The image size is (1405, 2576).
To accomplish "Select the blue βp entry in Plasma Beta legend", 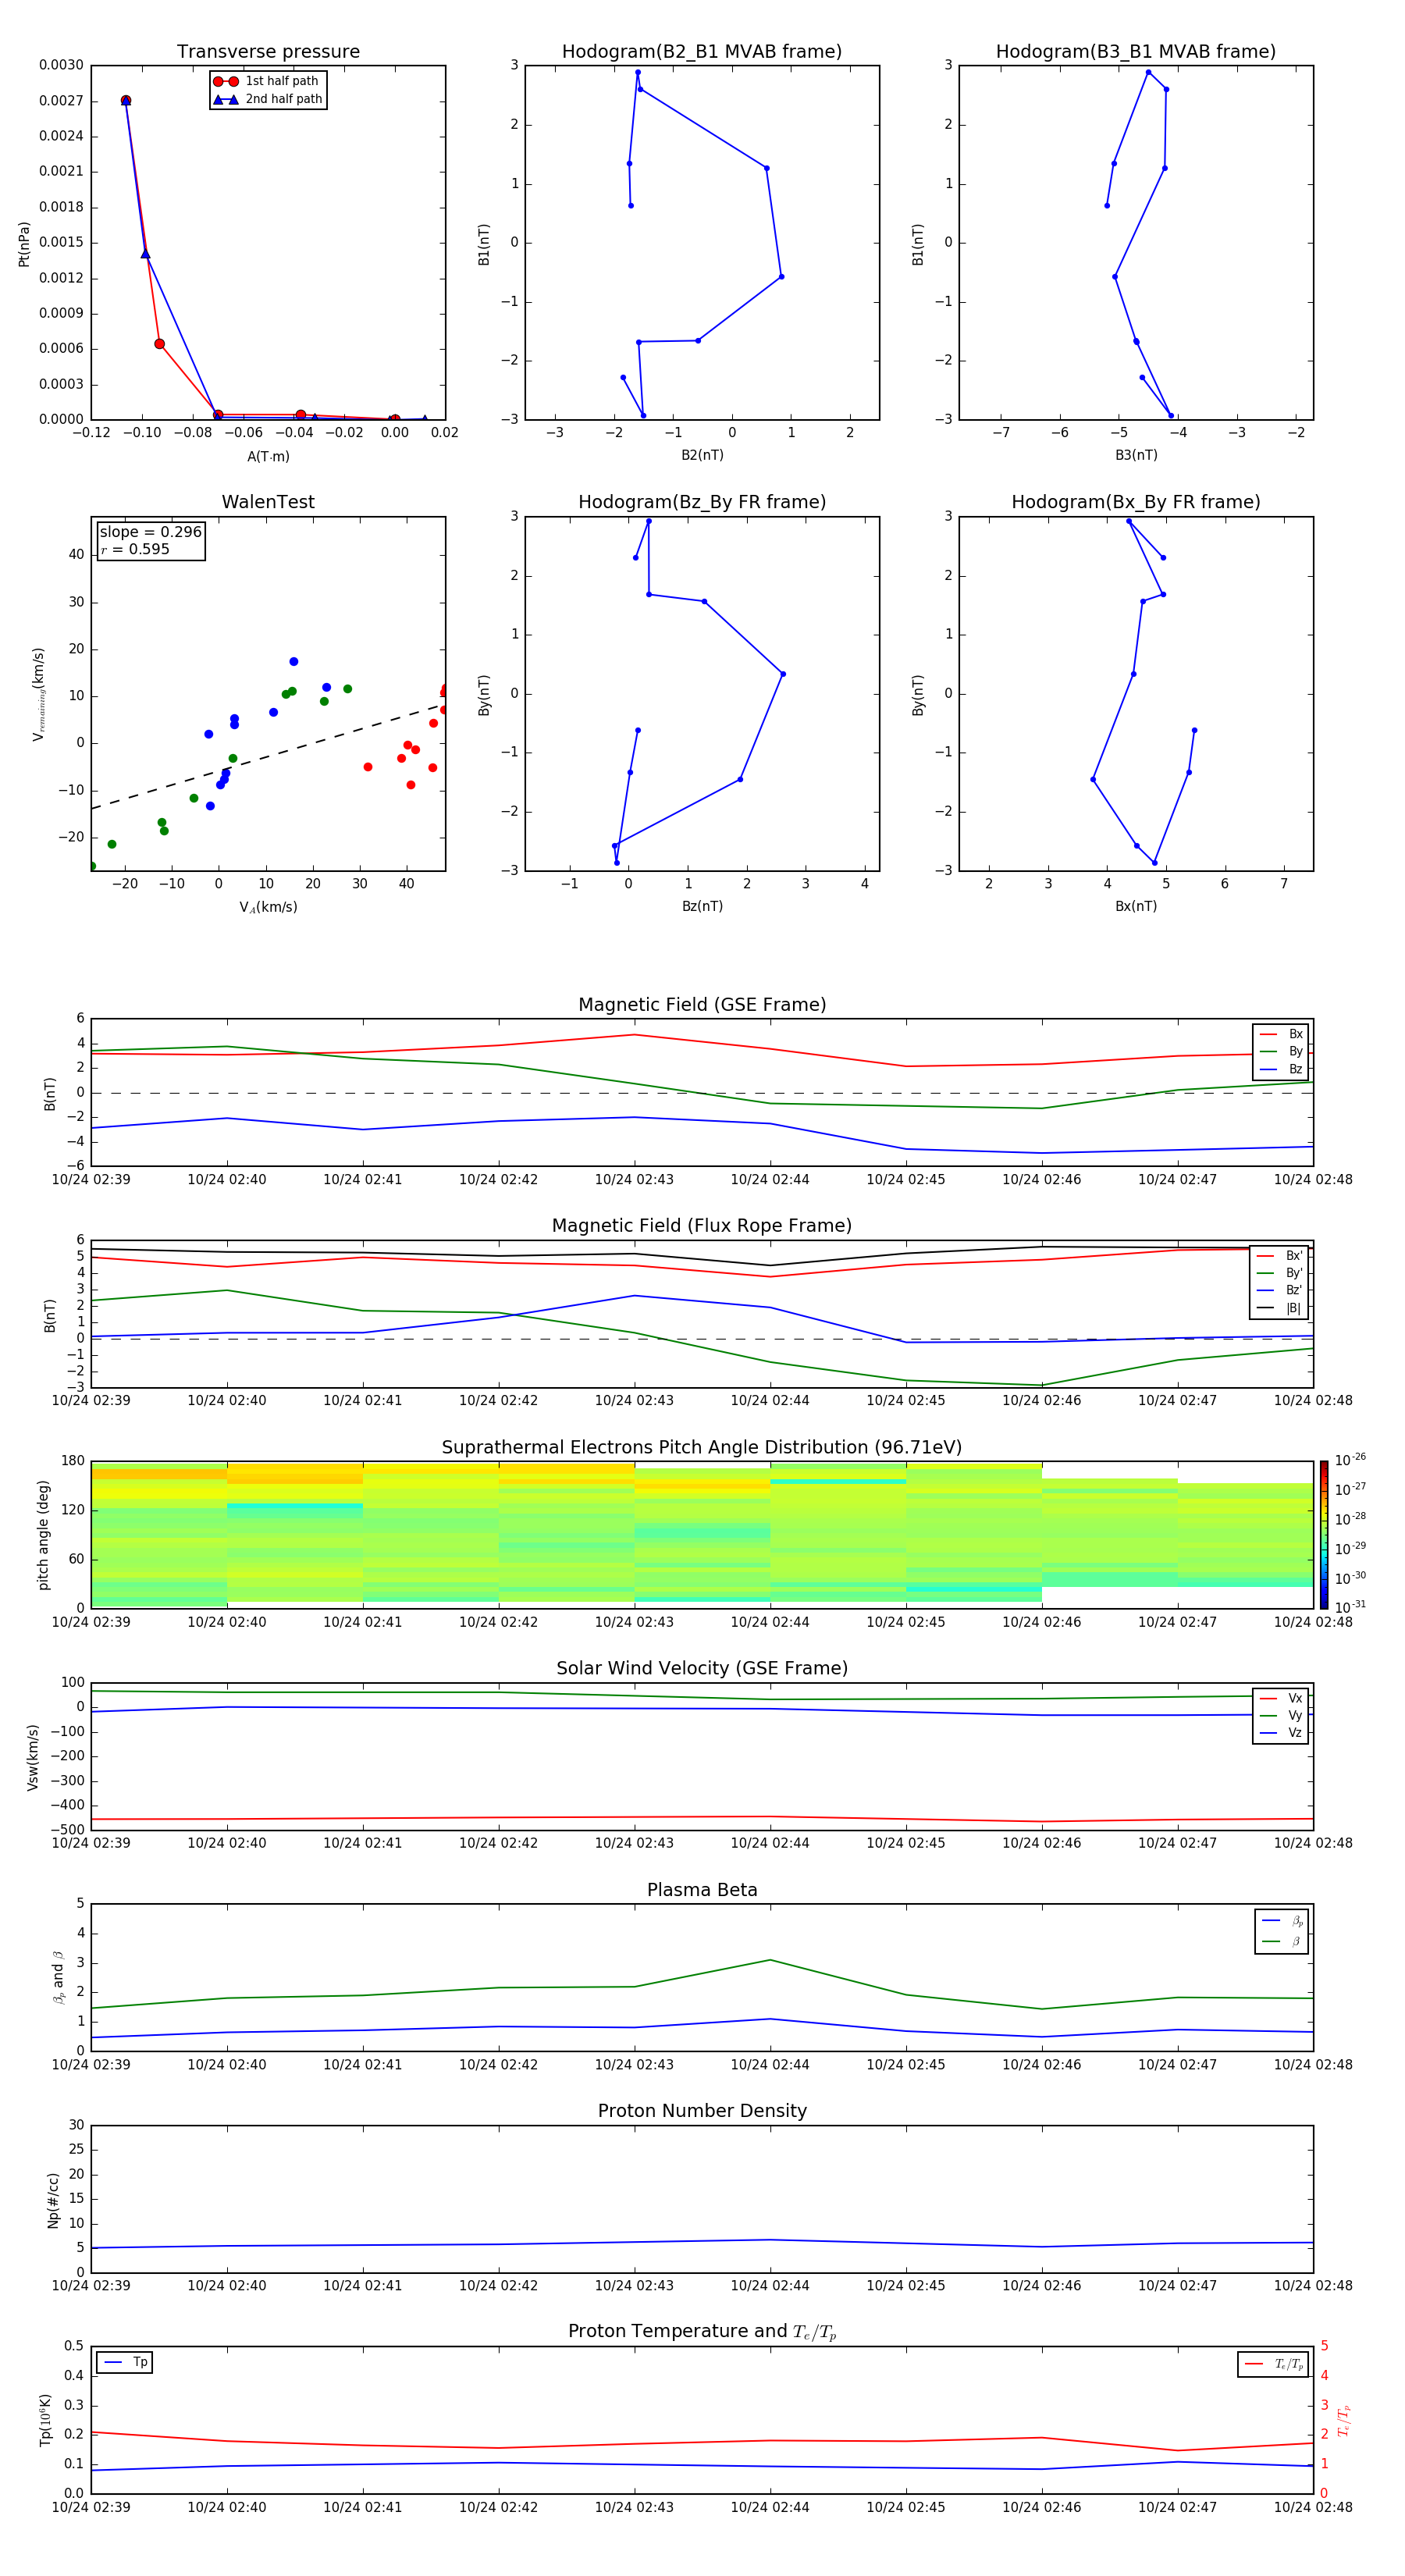I will tap(1282, 1921).
